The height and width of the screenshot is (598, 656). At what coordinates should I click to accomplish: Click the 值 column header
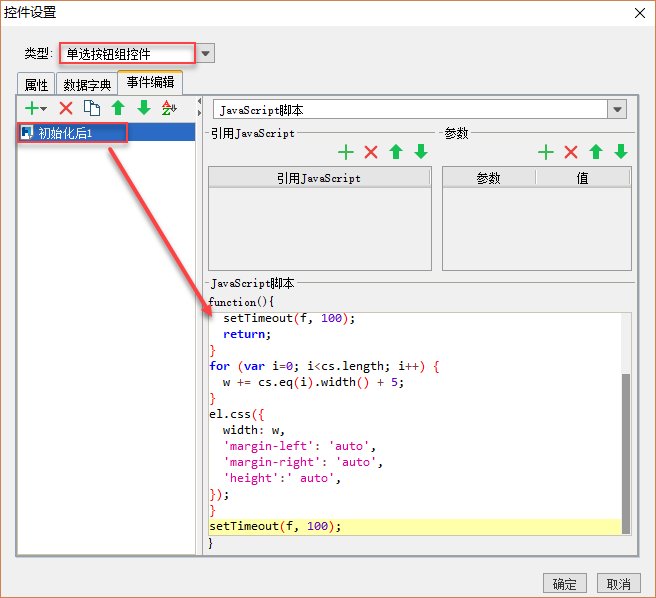[x=583, y=178]
